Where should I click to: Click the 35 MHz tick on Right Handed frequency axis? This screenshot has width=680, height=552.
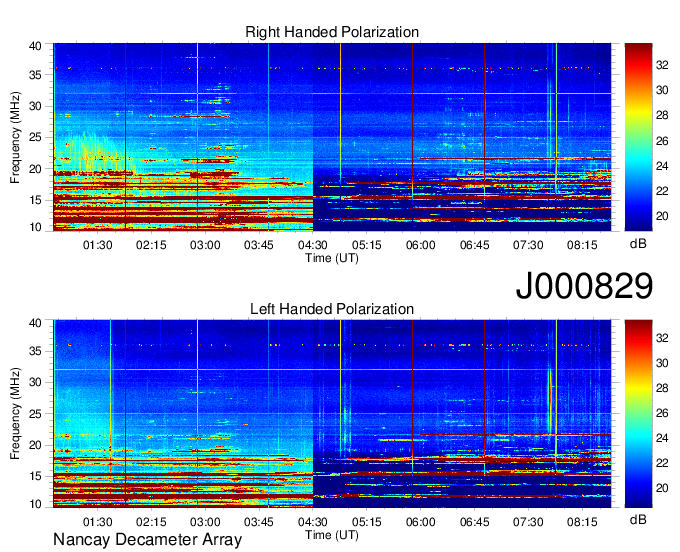(35, 75)
